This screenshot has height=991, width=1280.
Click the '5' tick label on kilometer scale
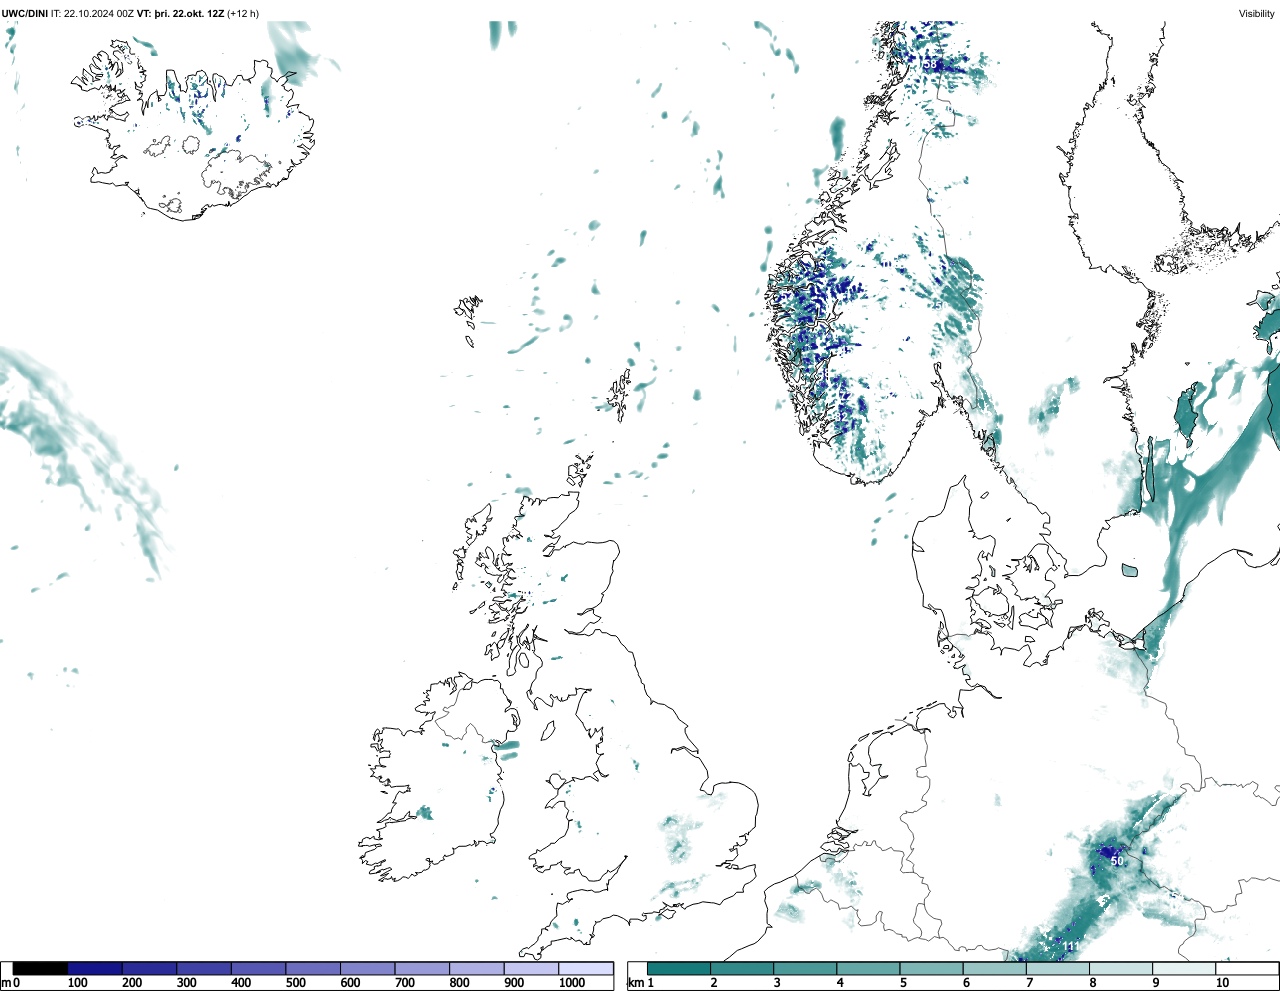point(903,983)
